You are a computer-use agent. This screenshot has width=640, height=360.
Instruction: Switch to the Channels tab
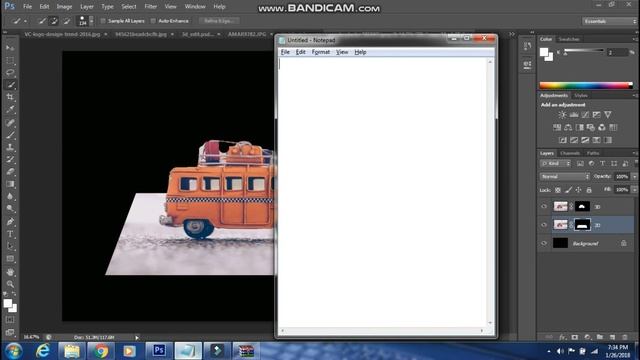(x=570, y=153)
